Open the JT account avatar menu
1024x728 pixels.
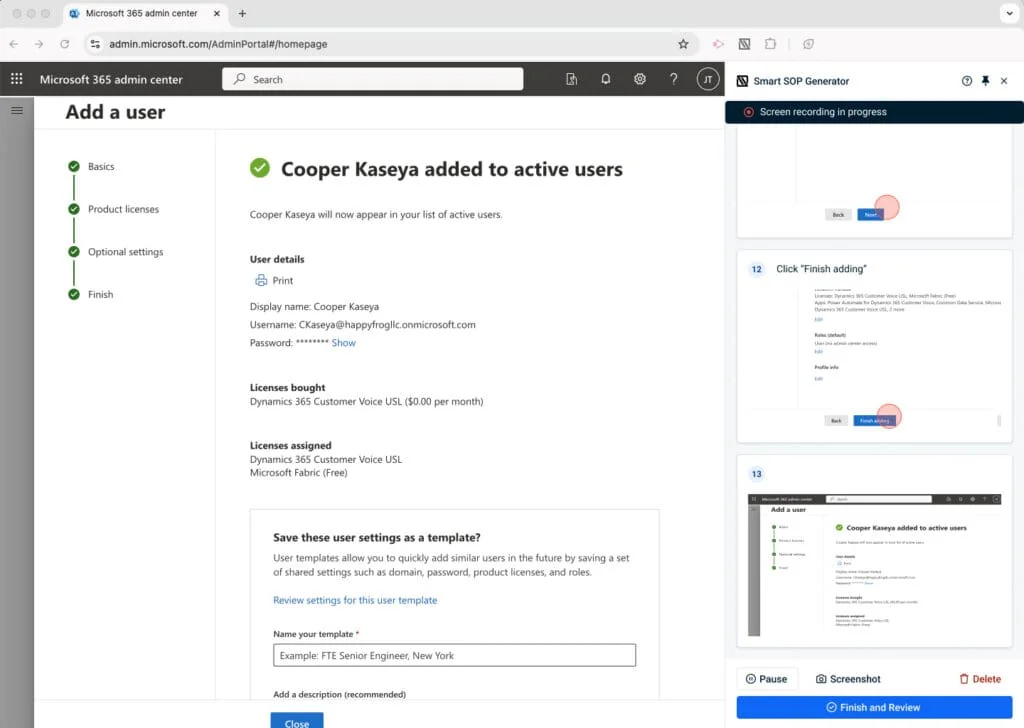click(707, 79)
